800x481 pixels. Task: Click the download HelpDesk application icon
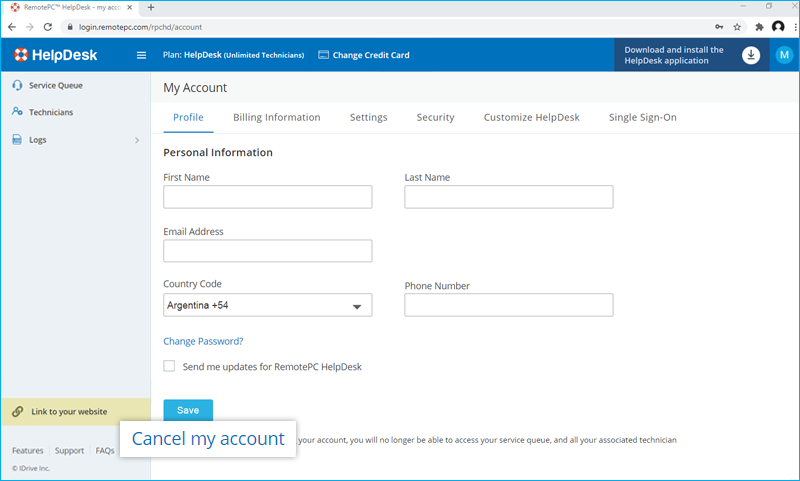pos(751,55)
